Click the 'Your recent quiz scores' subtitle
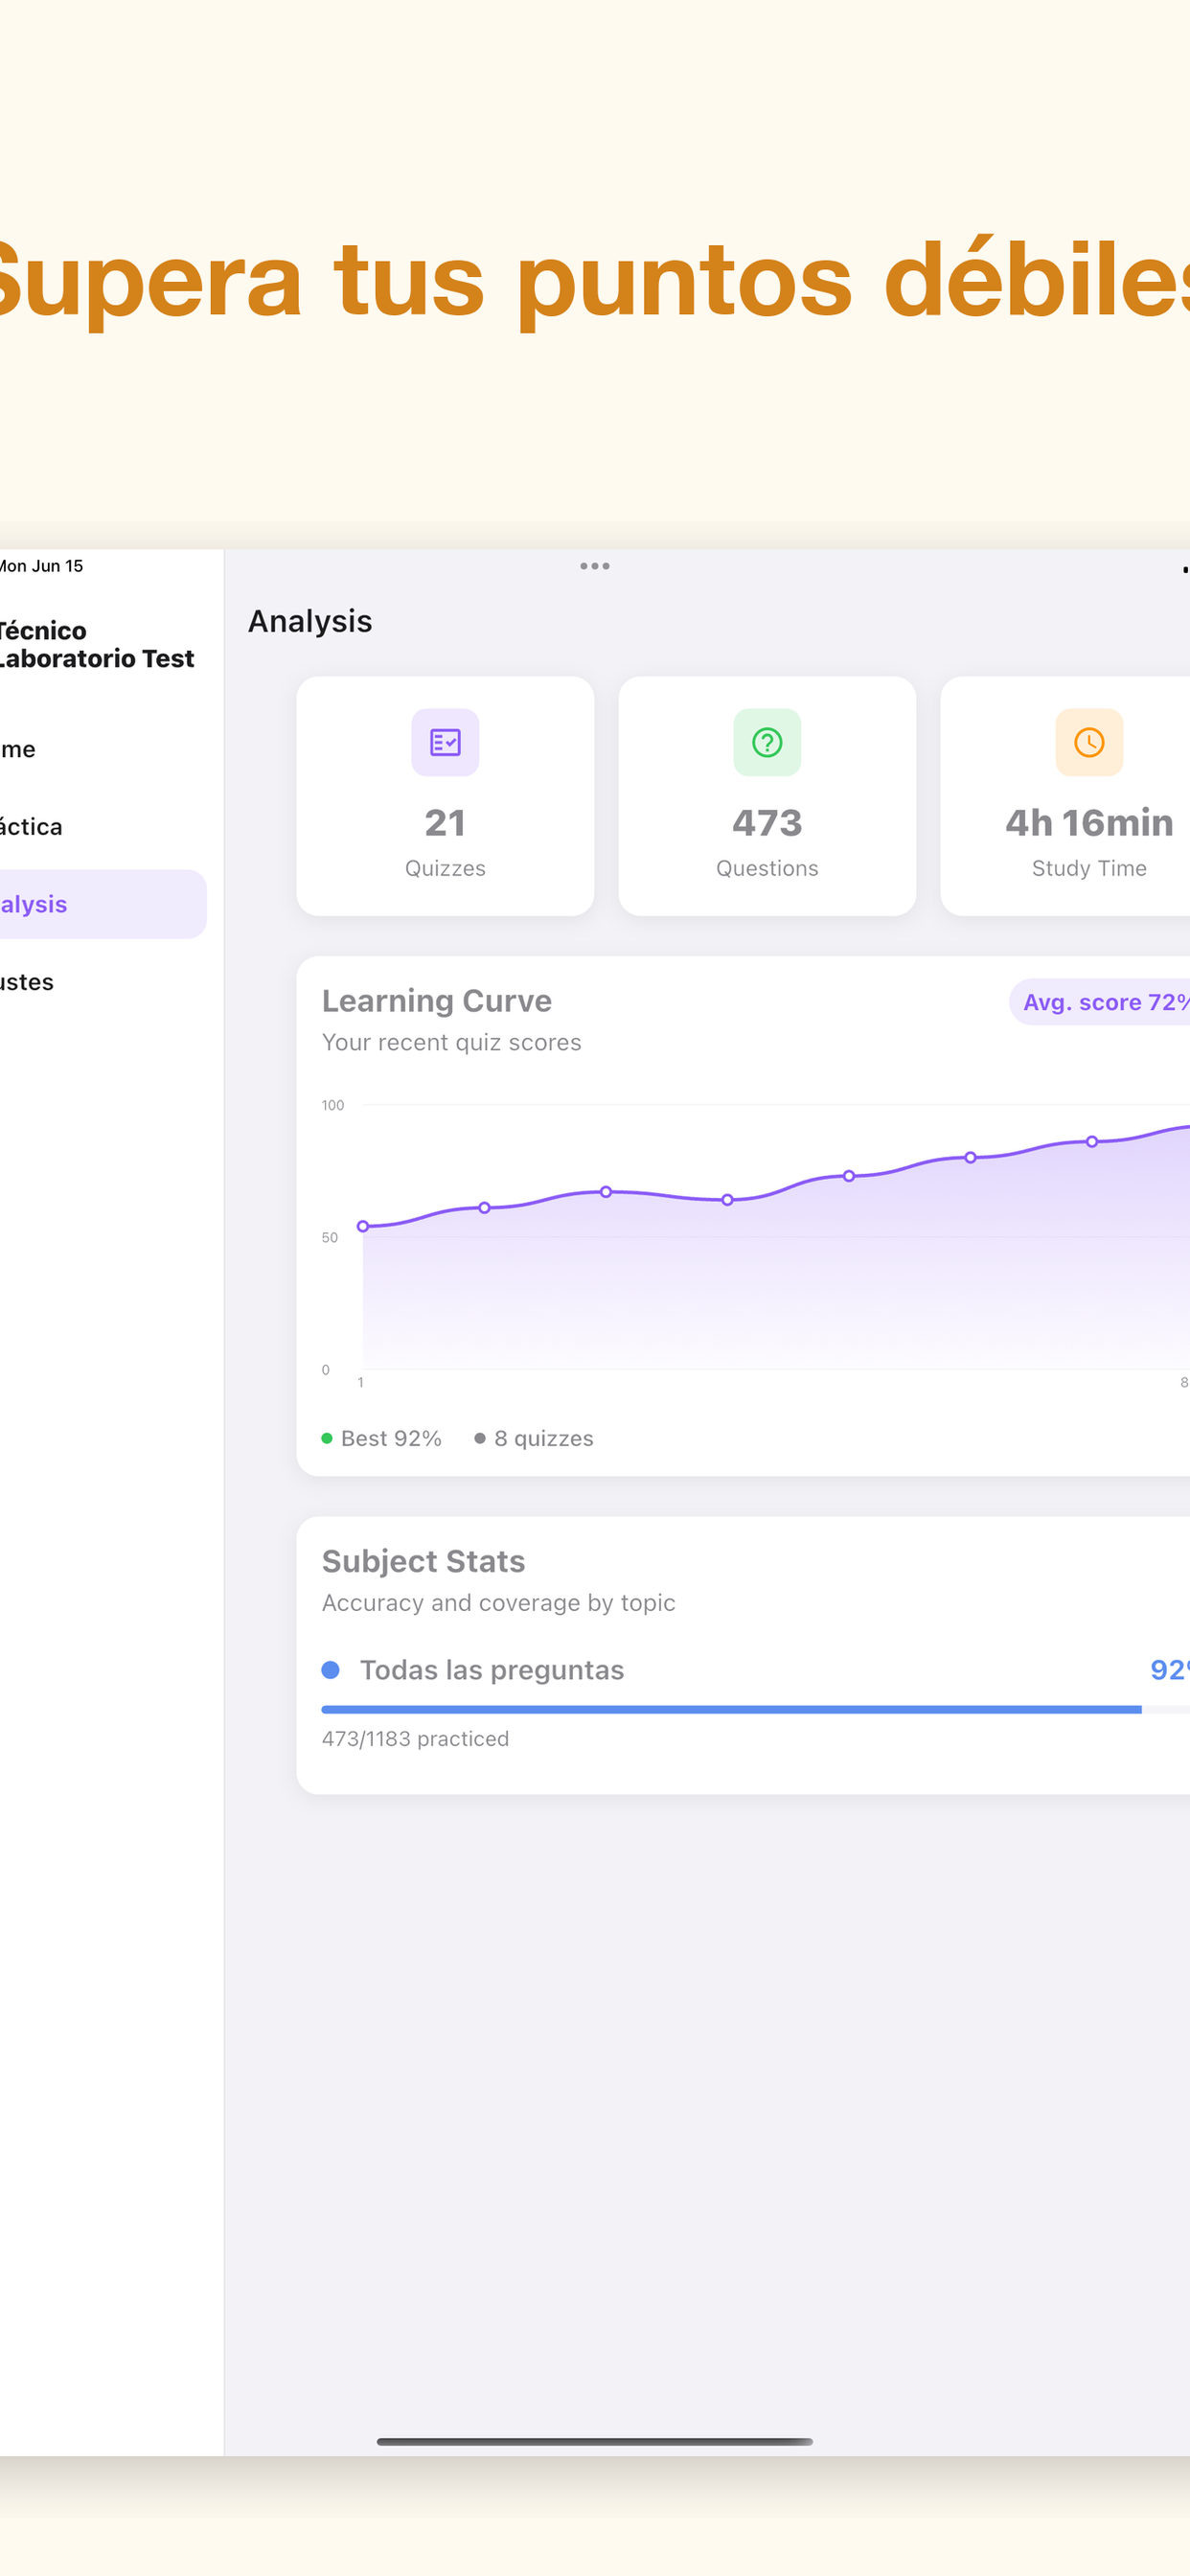The width and height of the screenshot is (1190, 2576). pyautogui.click(x=451, y=1042)
